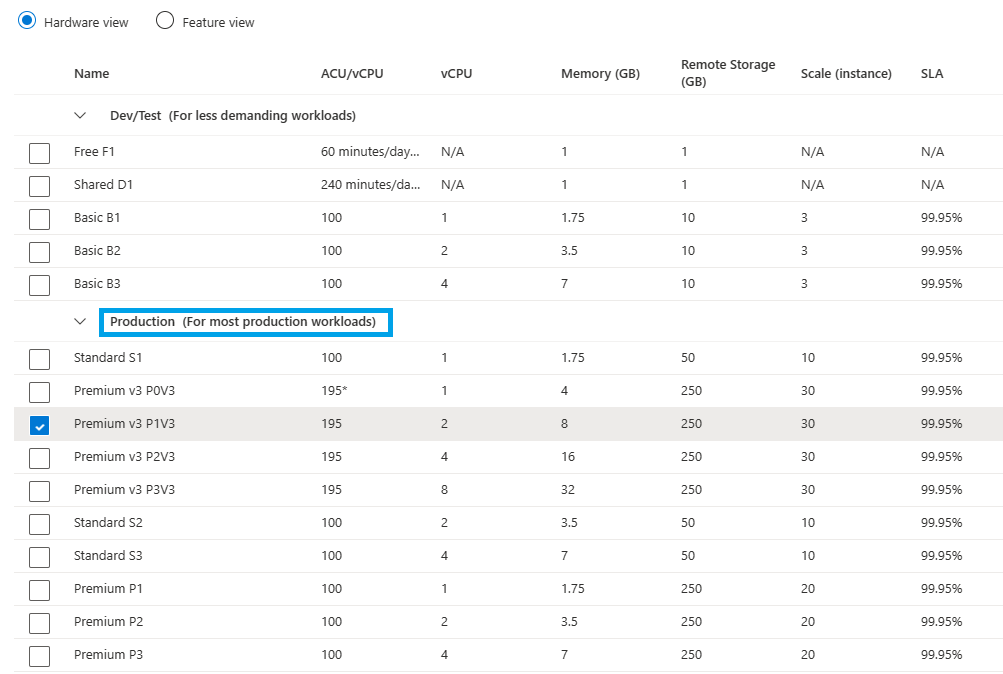Click the ACU/vCPU column header

click(352, 74)
